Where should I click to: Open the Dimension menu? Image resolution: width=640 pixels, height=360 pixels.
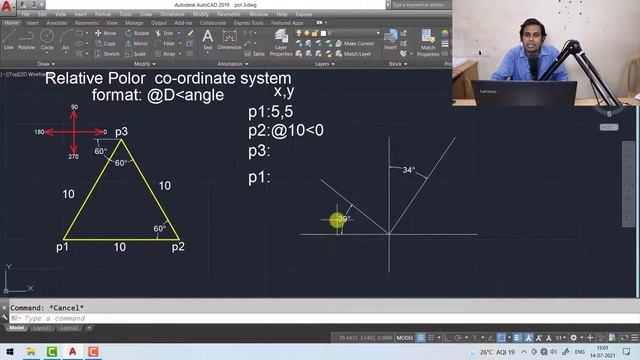(172, 14)
